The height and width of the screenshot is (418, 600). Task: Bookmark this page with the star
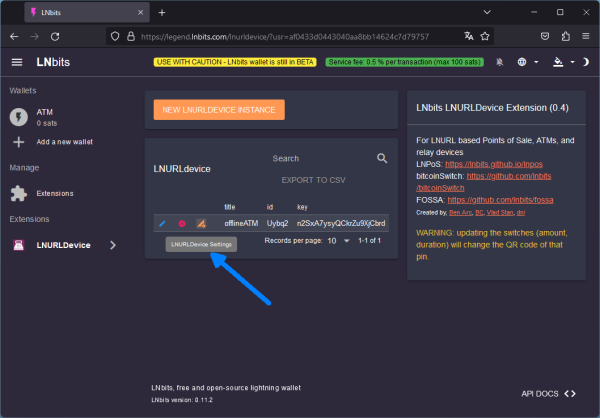coord(485,36)
